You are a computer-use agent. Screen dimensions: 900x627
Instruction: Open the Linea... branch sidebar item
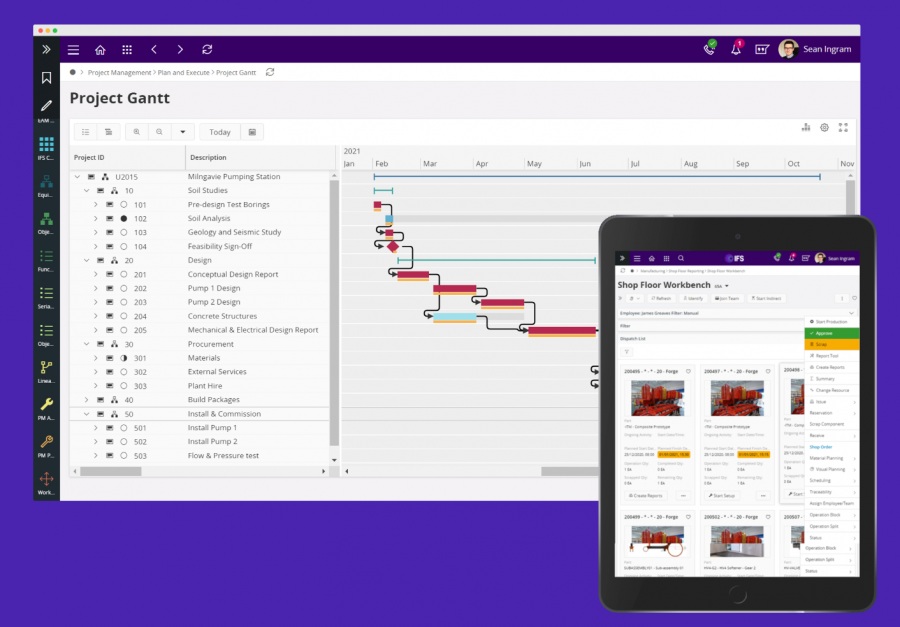pyautogui.click(x=46, y=372)
